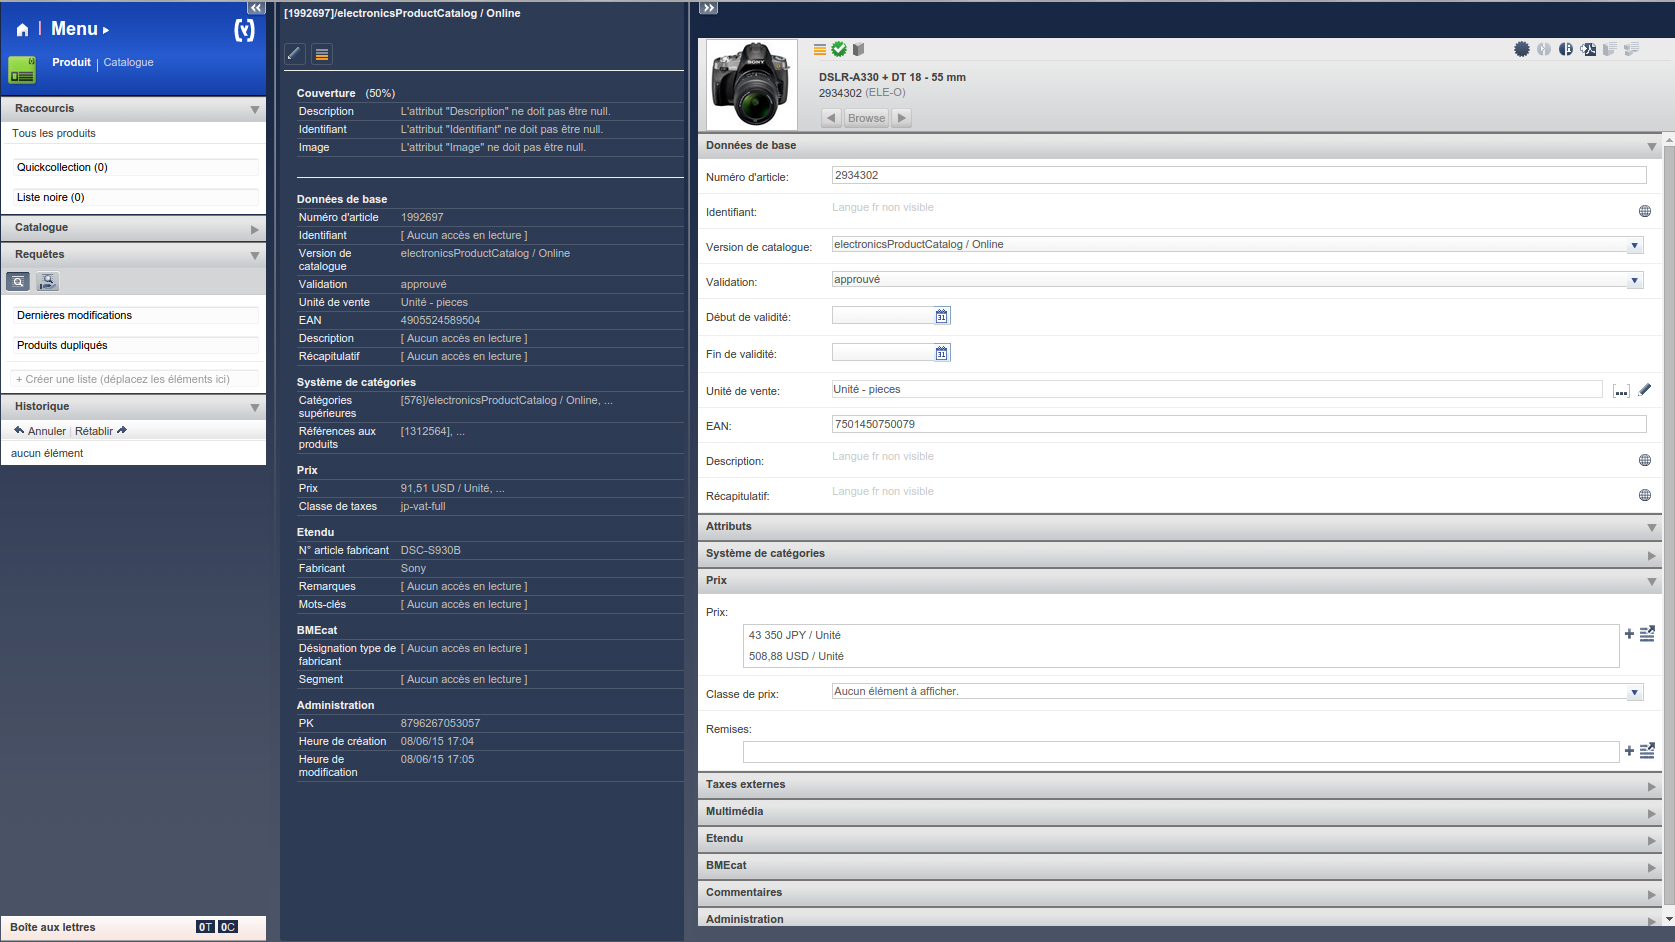
Task: Switch to the Catalogue perspective
Action: coord(129,62)
